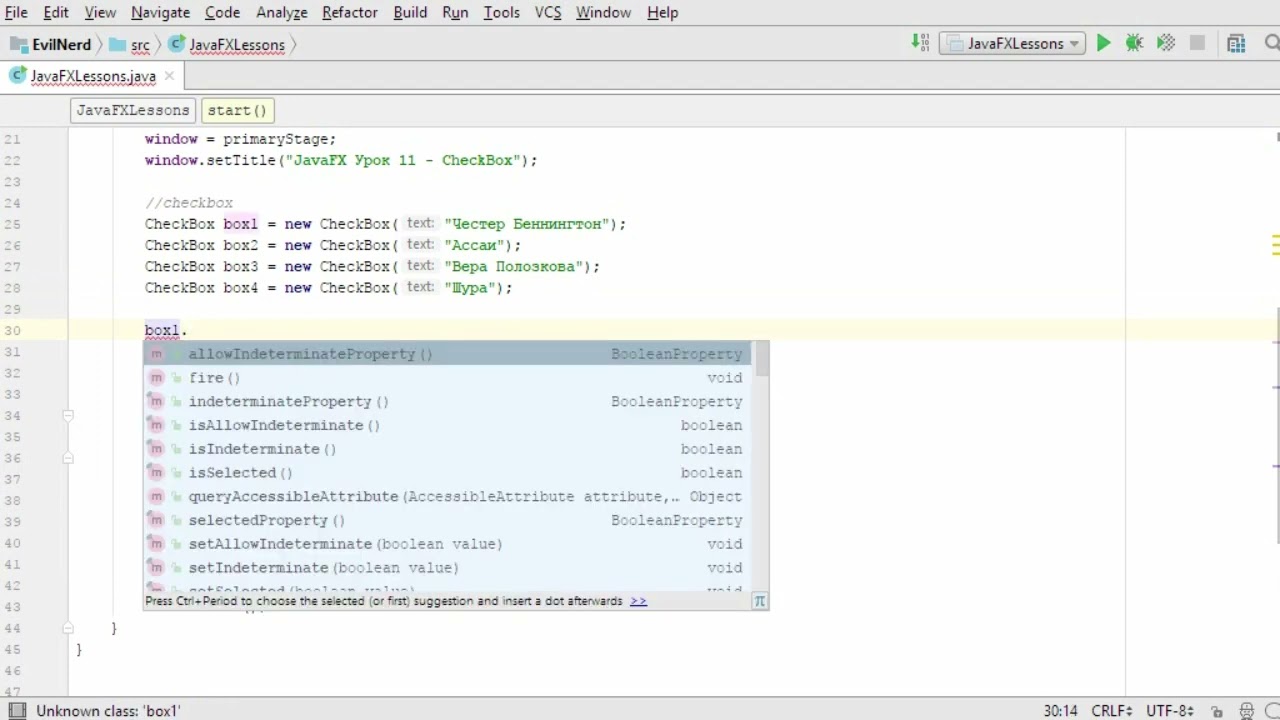Image resolution: width=1280 pixels, height=720 pixels.
Task: Select isSelected() suggestion
Action: (449, 473)
